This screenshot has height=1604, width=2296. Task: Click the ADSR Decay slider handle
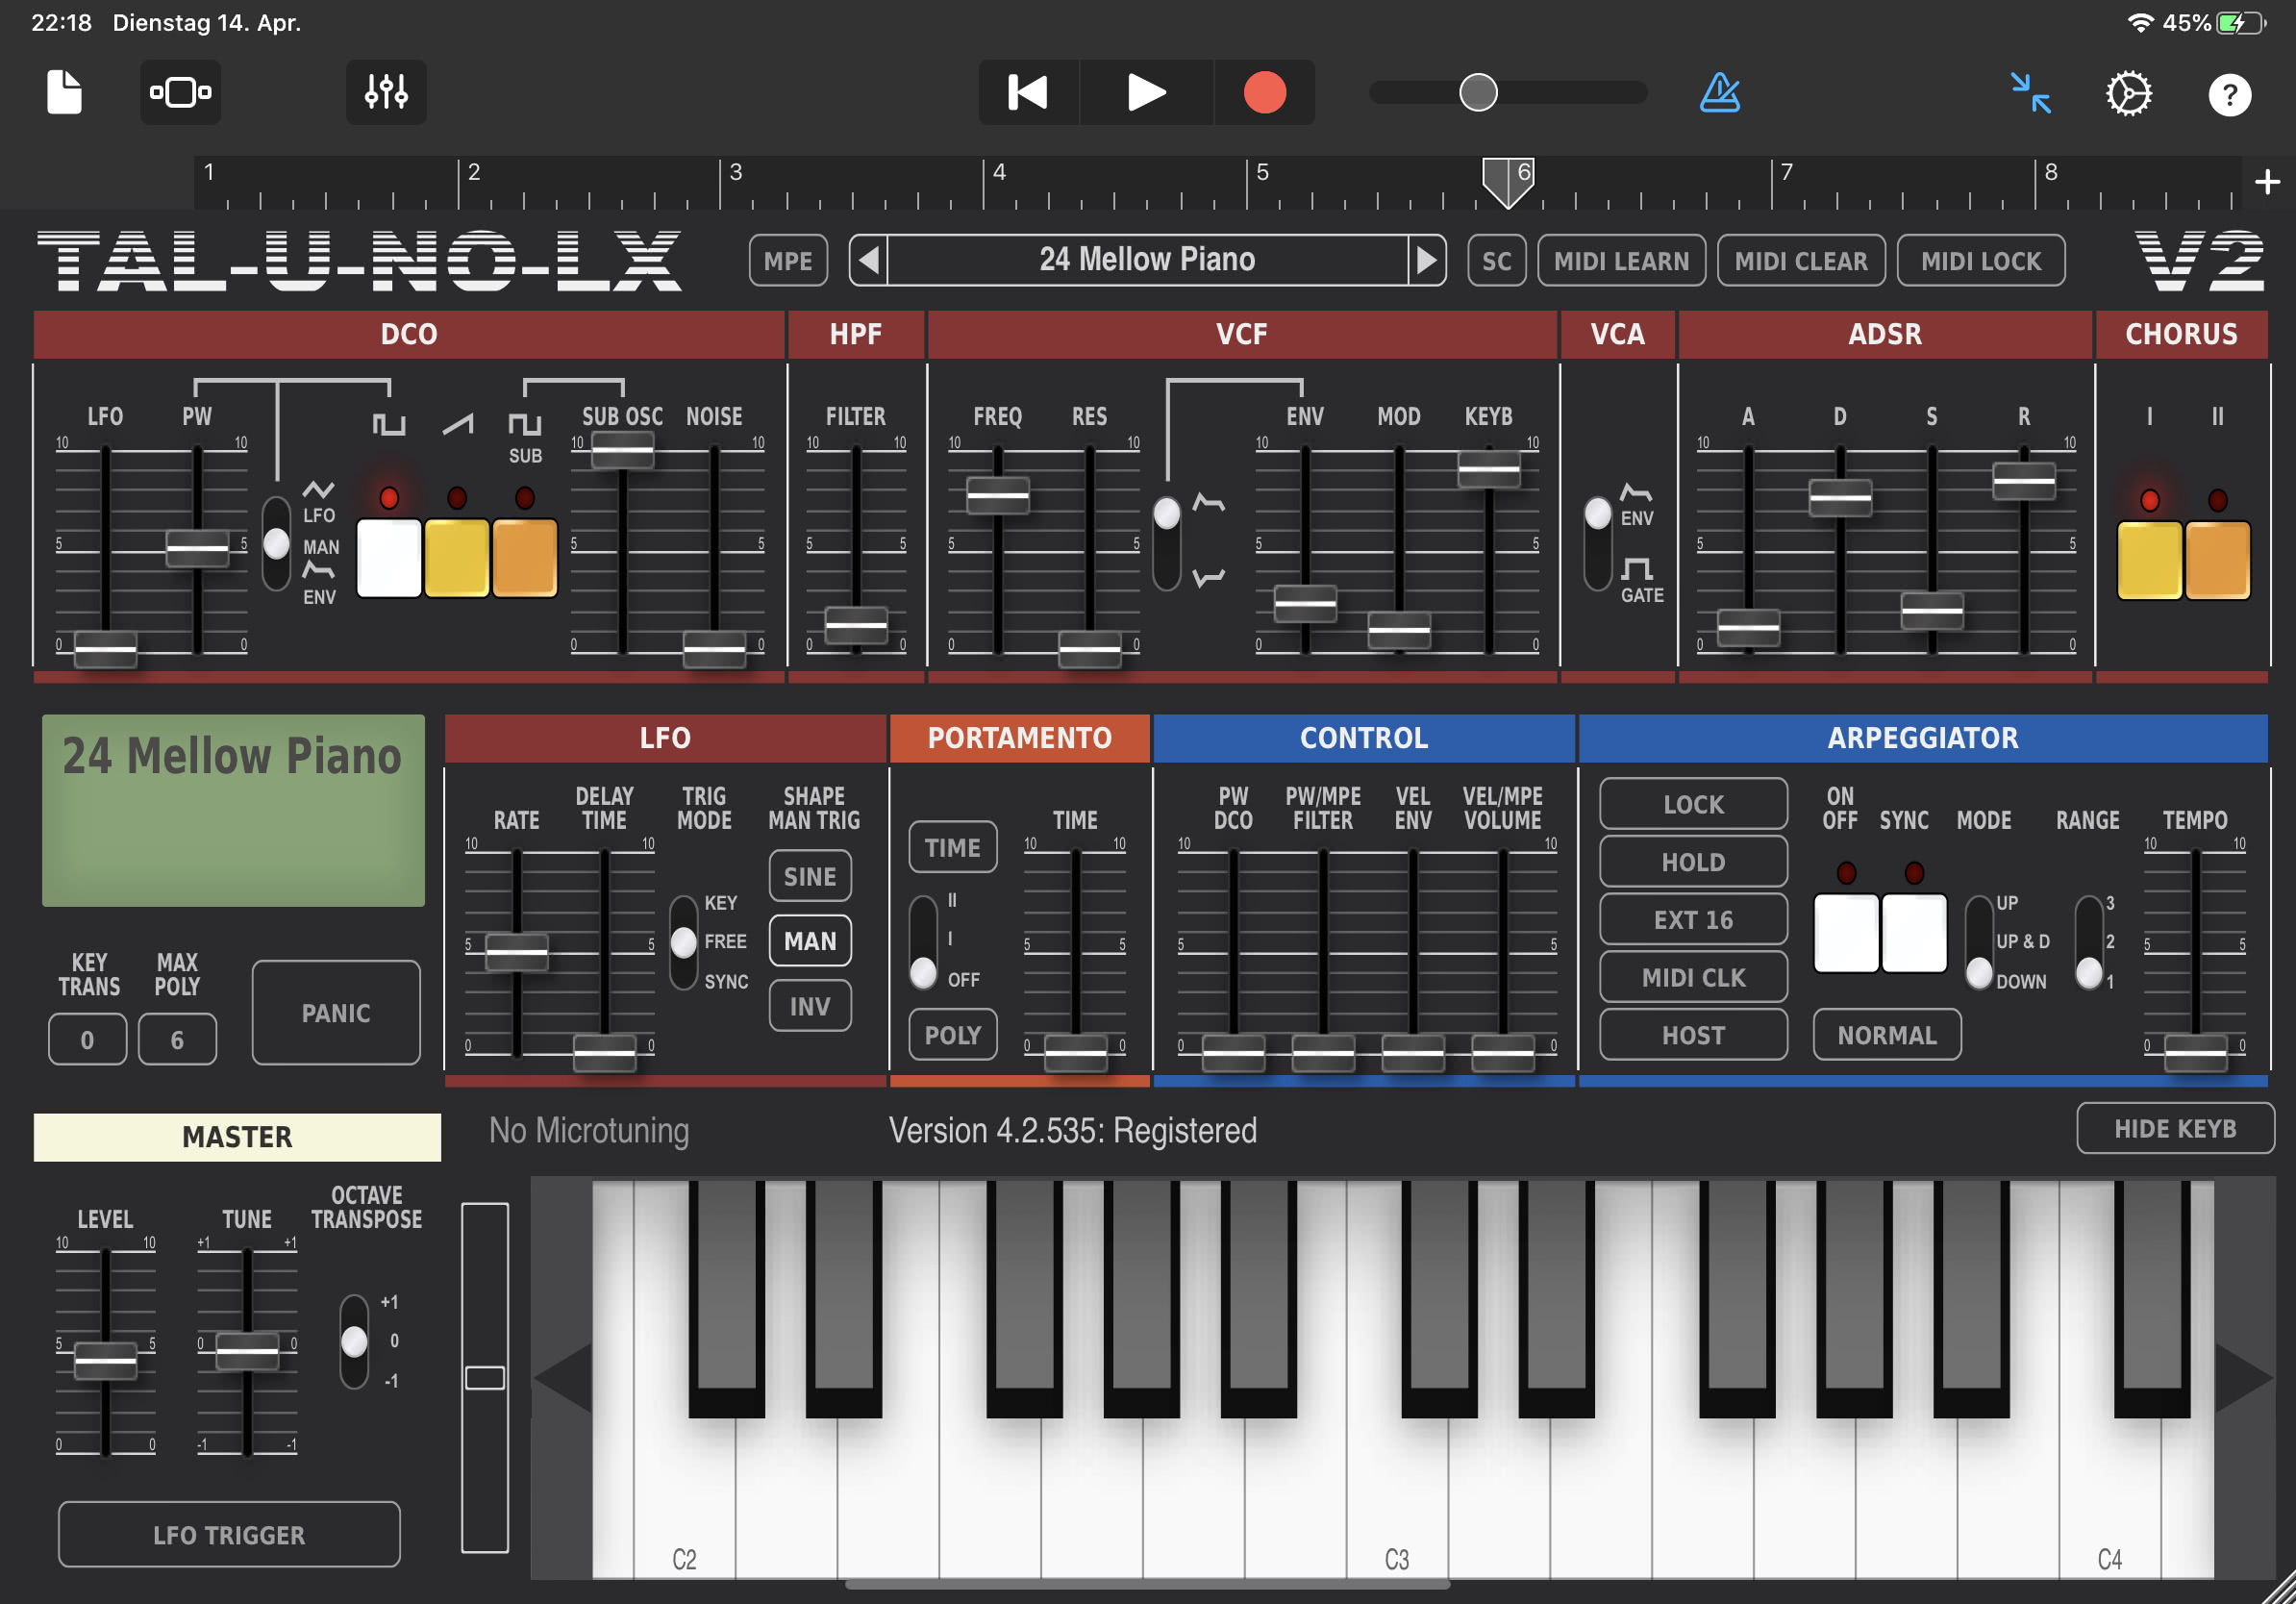tap(1840, 497)
